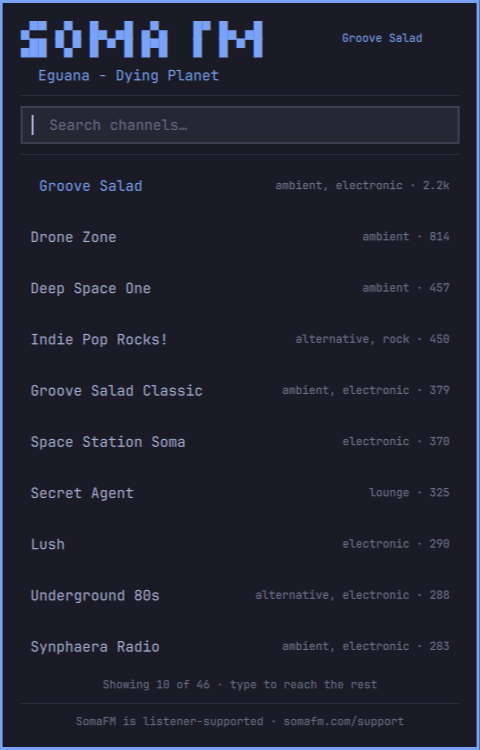
Task: Click the Eguana - Dying Planet track title
Action: 129,76
